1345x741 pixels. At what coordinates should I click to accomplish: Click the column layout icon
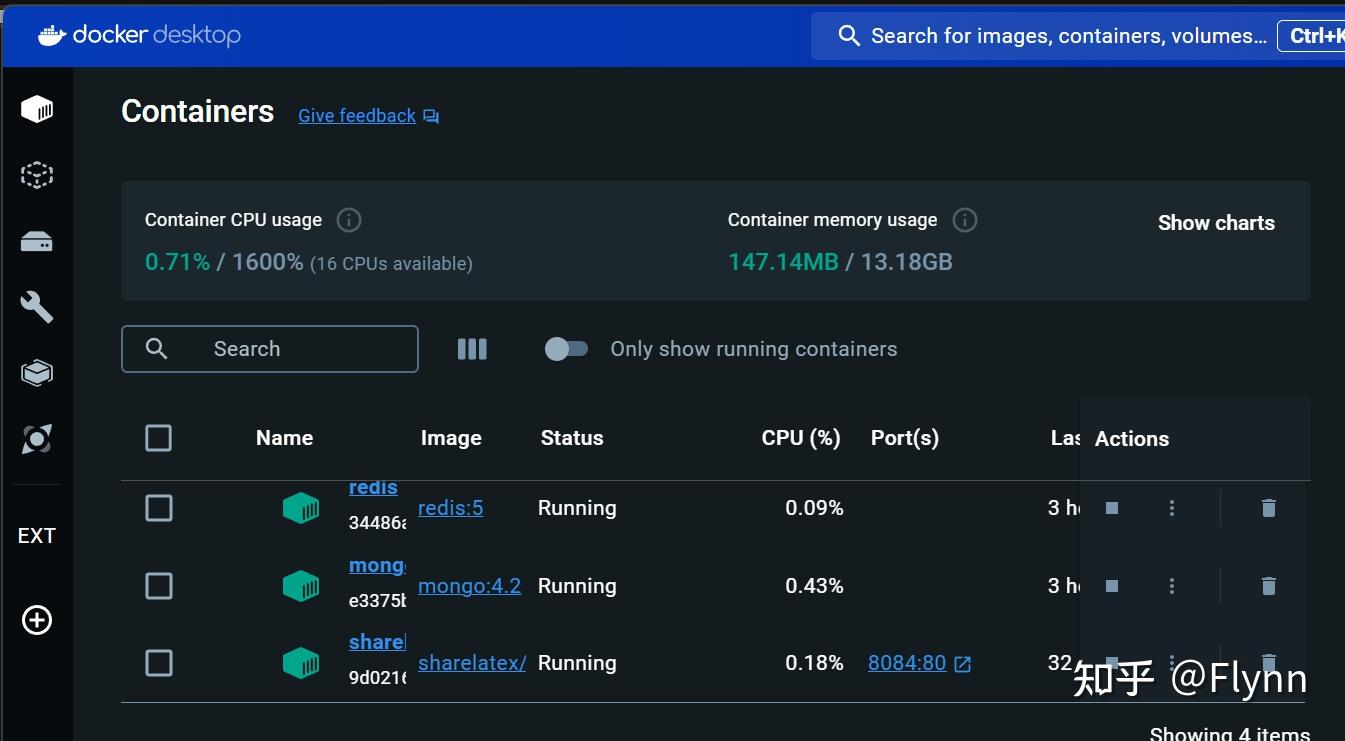pyautogui.click(x=472, y=349)
